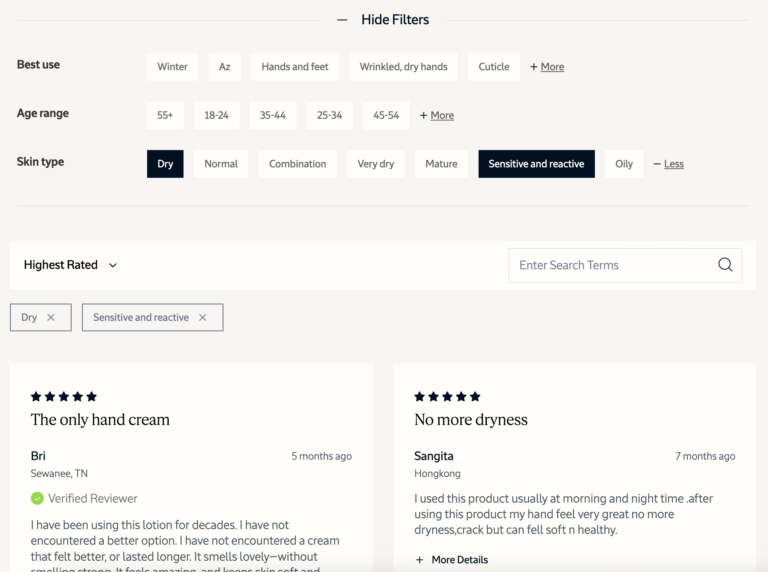768x572 pixels.
Task: Collapse Skin type options with Less
Action: (669, 164)
